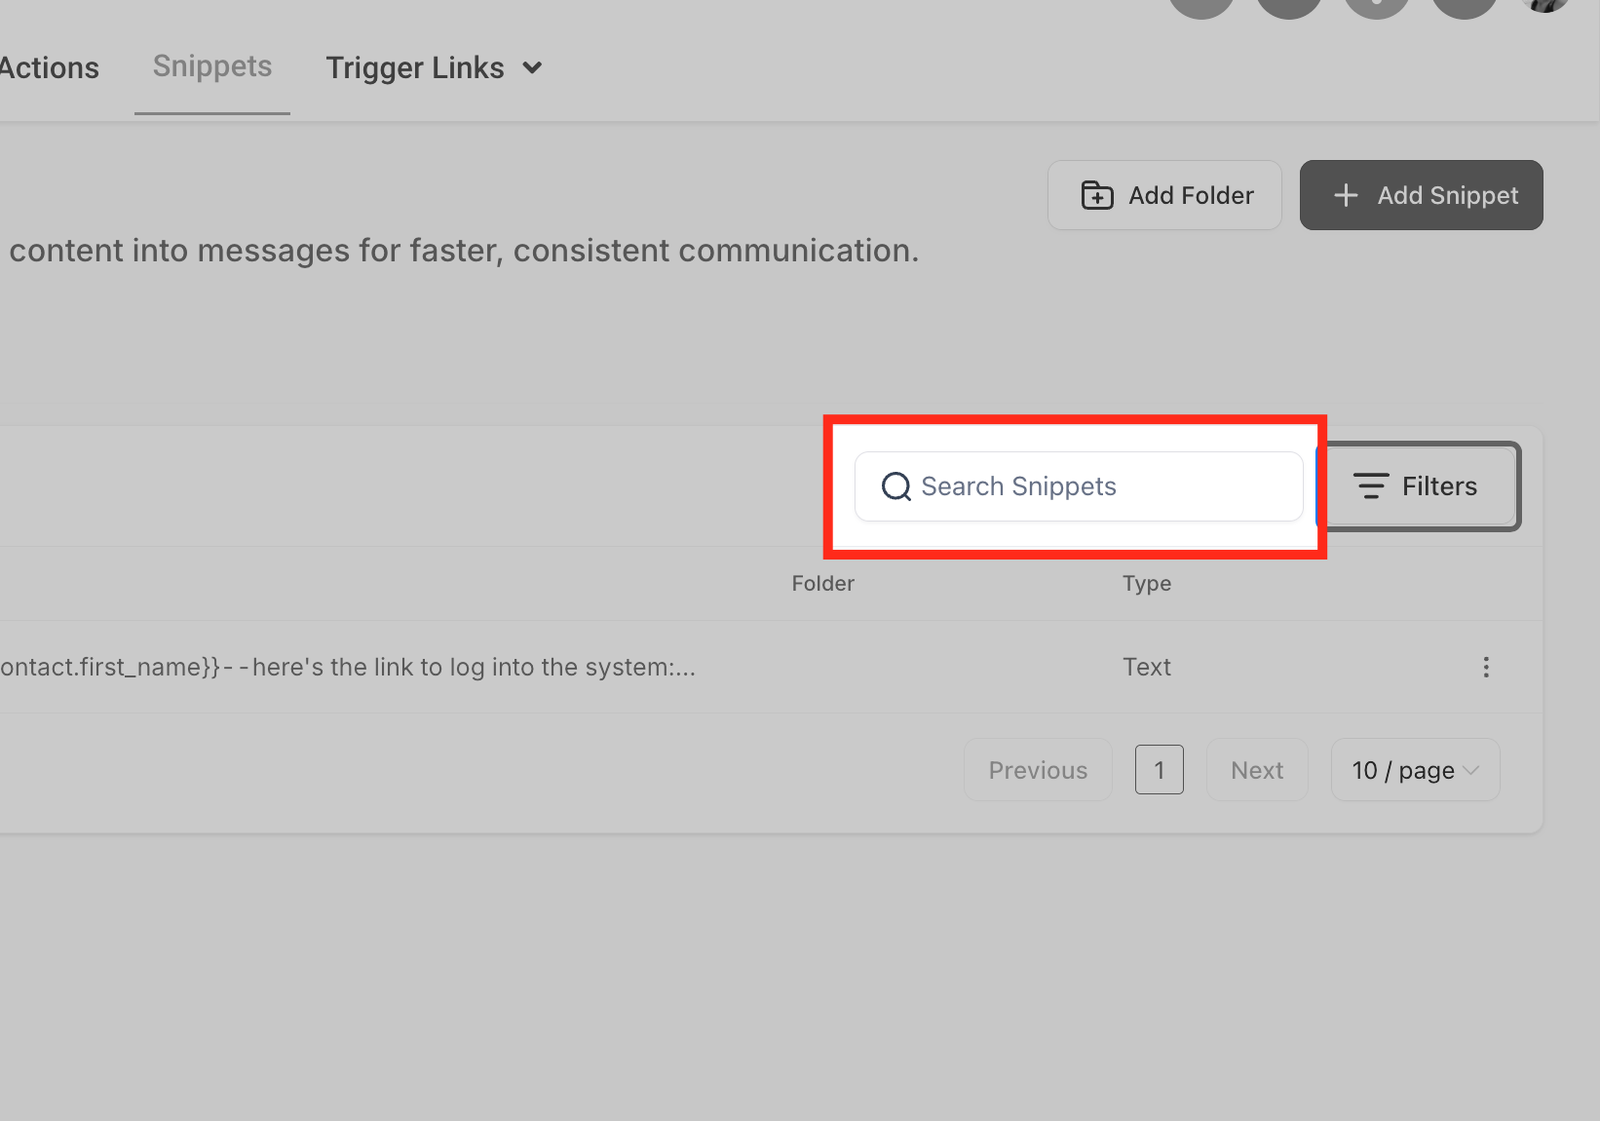Open the Filters panel button
The height and width of the screenshot is (1121, 1600).
click(x=1418, y=486)
